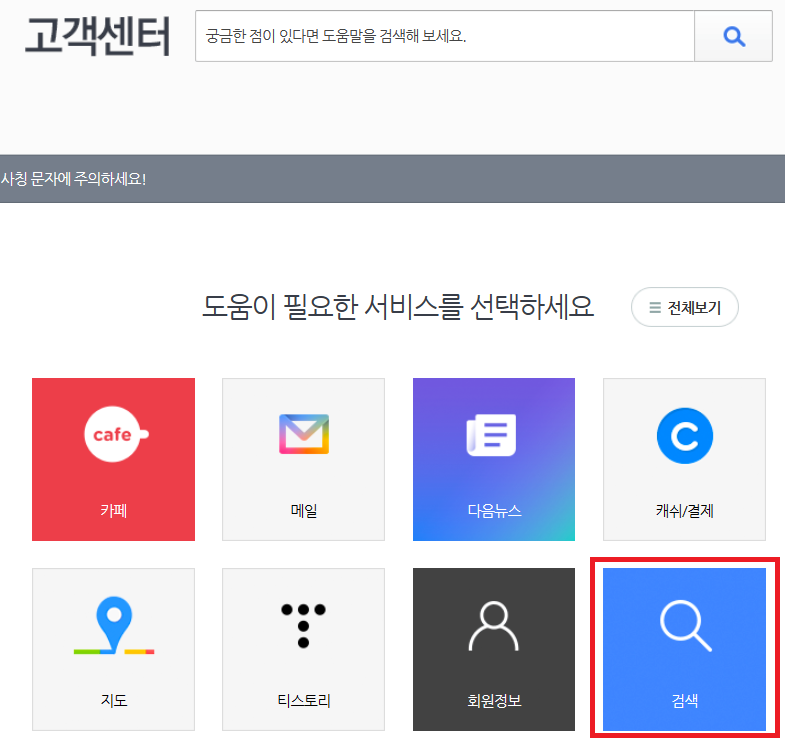Open the 티스토리 service tile
The height and width of the screenshot is (738, 785).
pyautogui.click(x=303, y=649)
